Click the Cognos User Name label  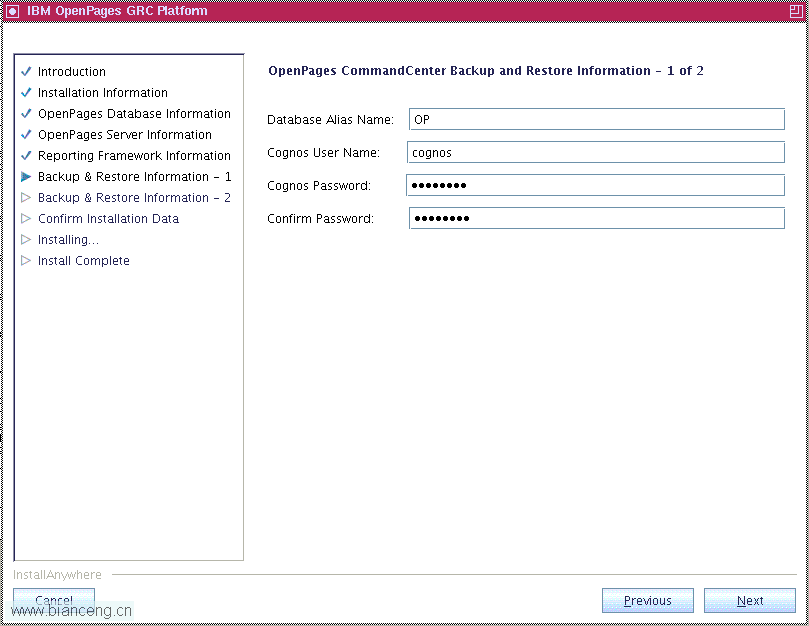pyautogui.click(x=323, y=153)
